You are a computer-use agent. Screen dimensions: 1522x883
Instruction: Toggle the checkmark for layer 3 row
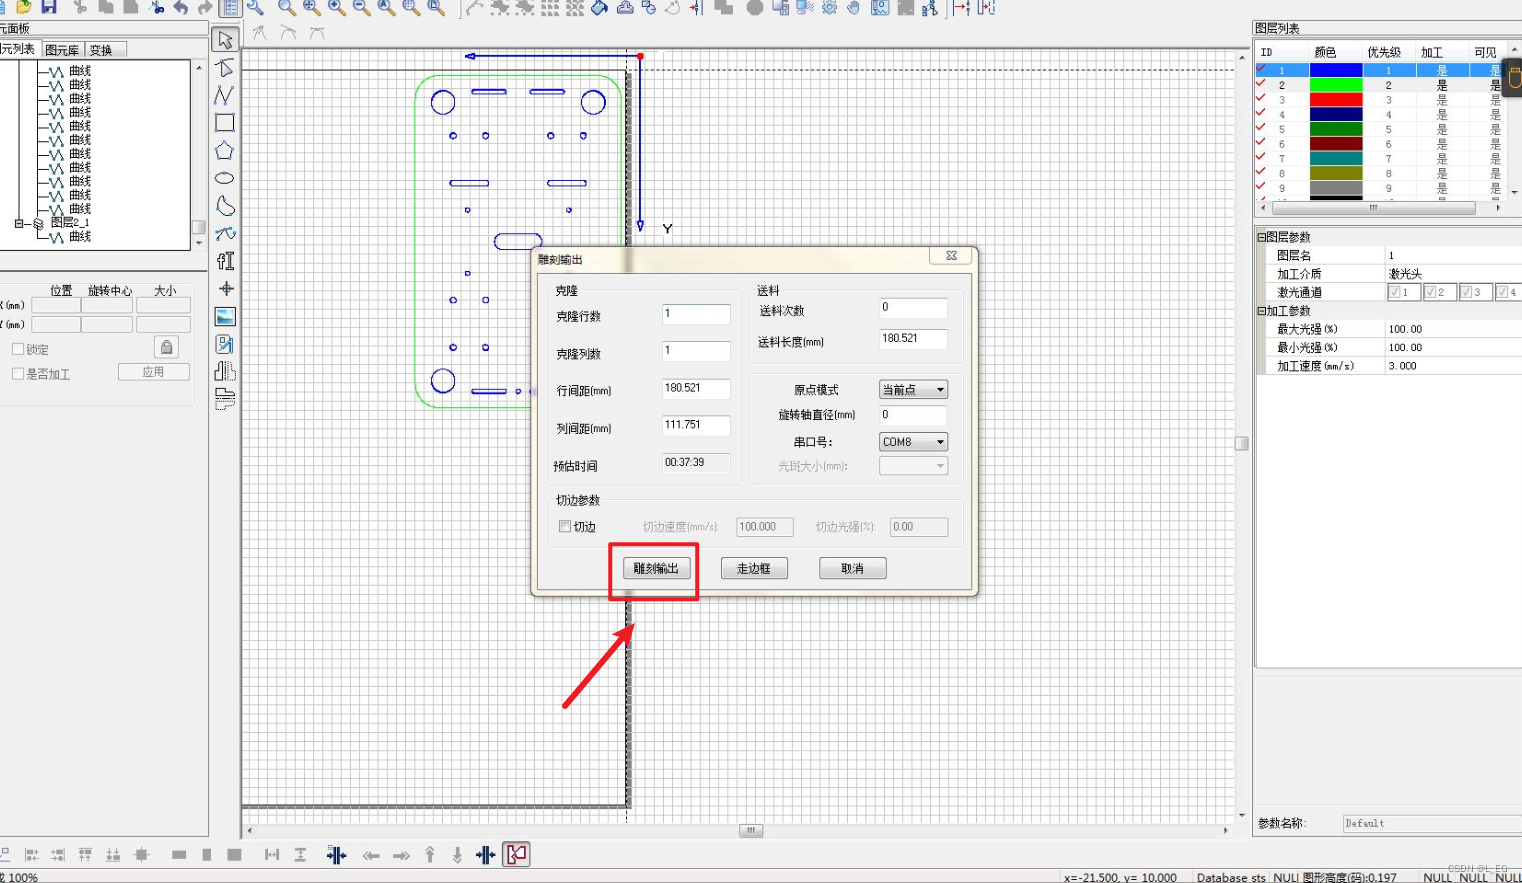coord(1260,97)
